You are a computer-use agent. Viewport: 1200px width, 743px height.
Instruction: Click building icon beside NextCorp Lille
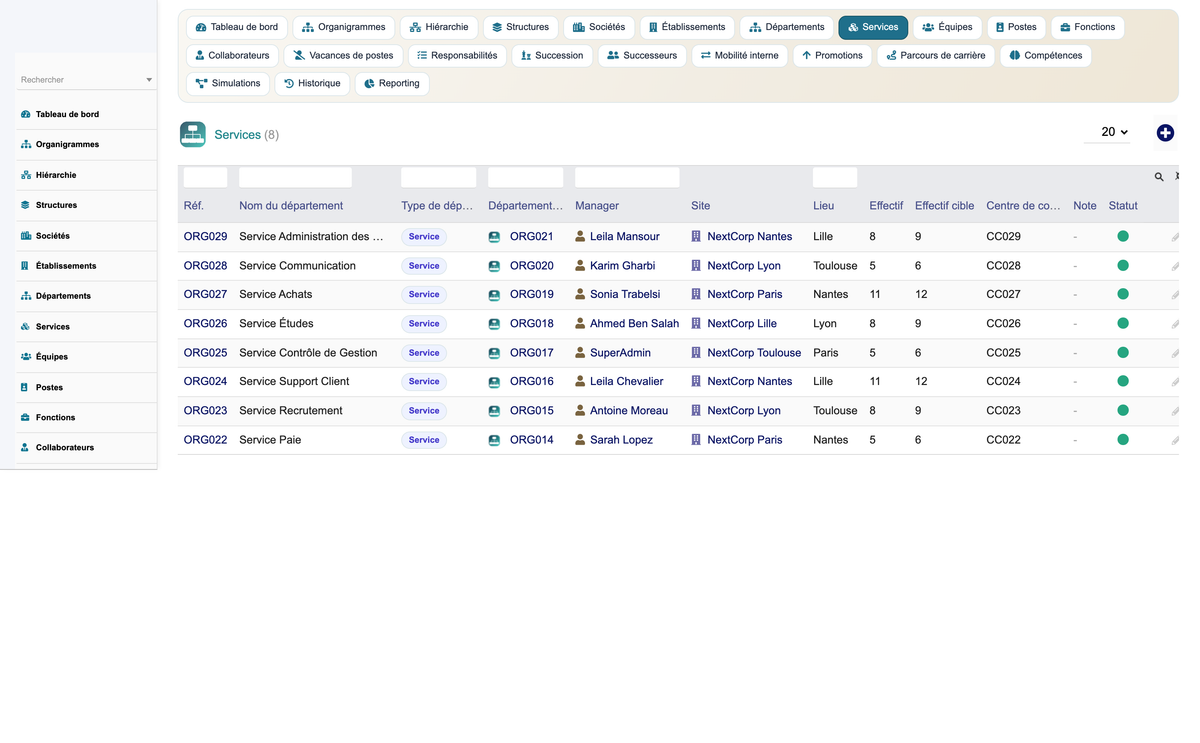point(696,324)
